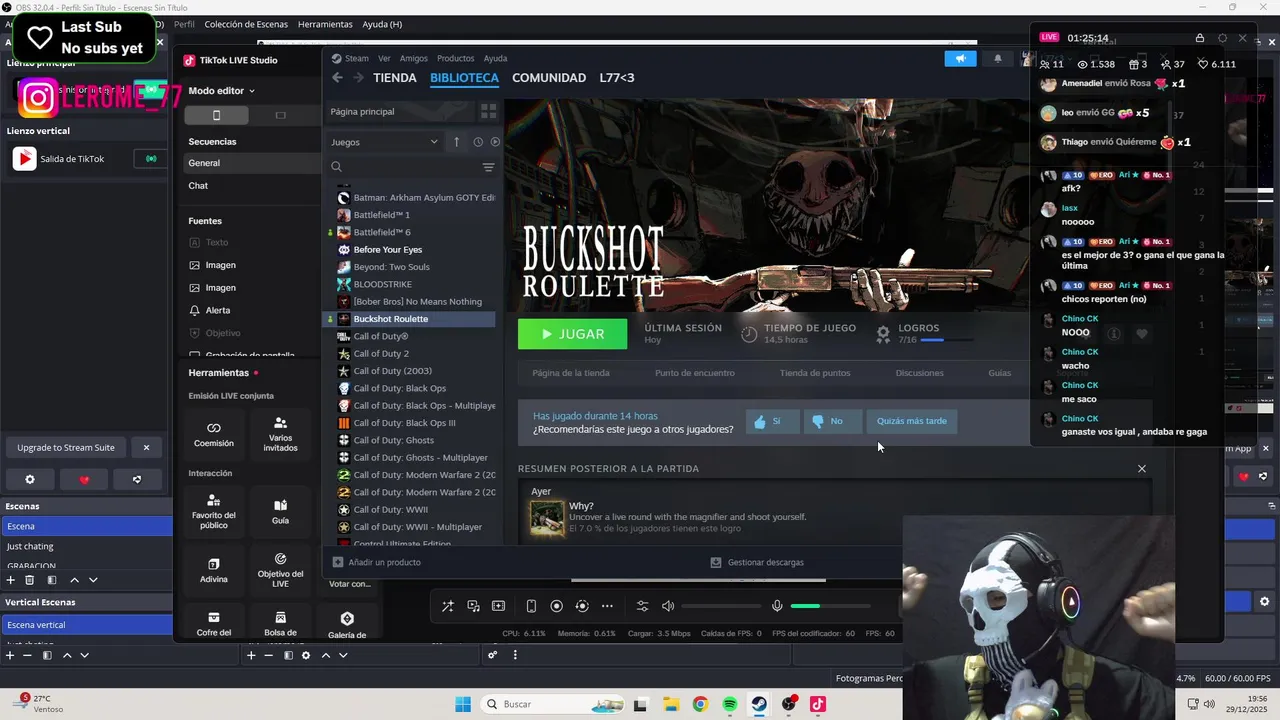Select Chat under Secuencias

251,185
